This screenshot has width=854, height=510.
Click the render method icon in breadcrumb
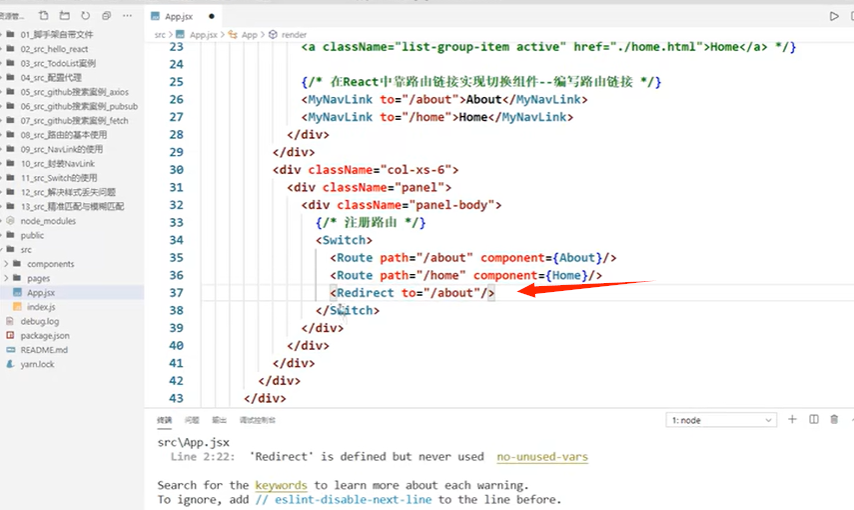tap(273, 34)
